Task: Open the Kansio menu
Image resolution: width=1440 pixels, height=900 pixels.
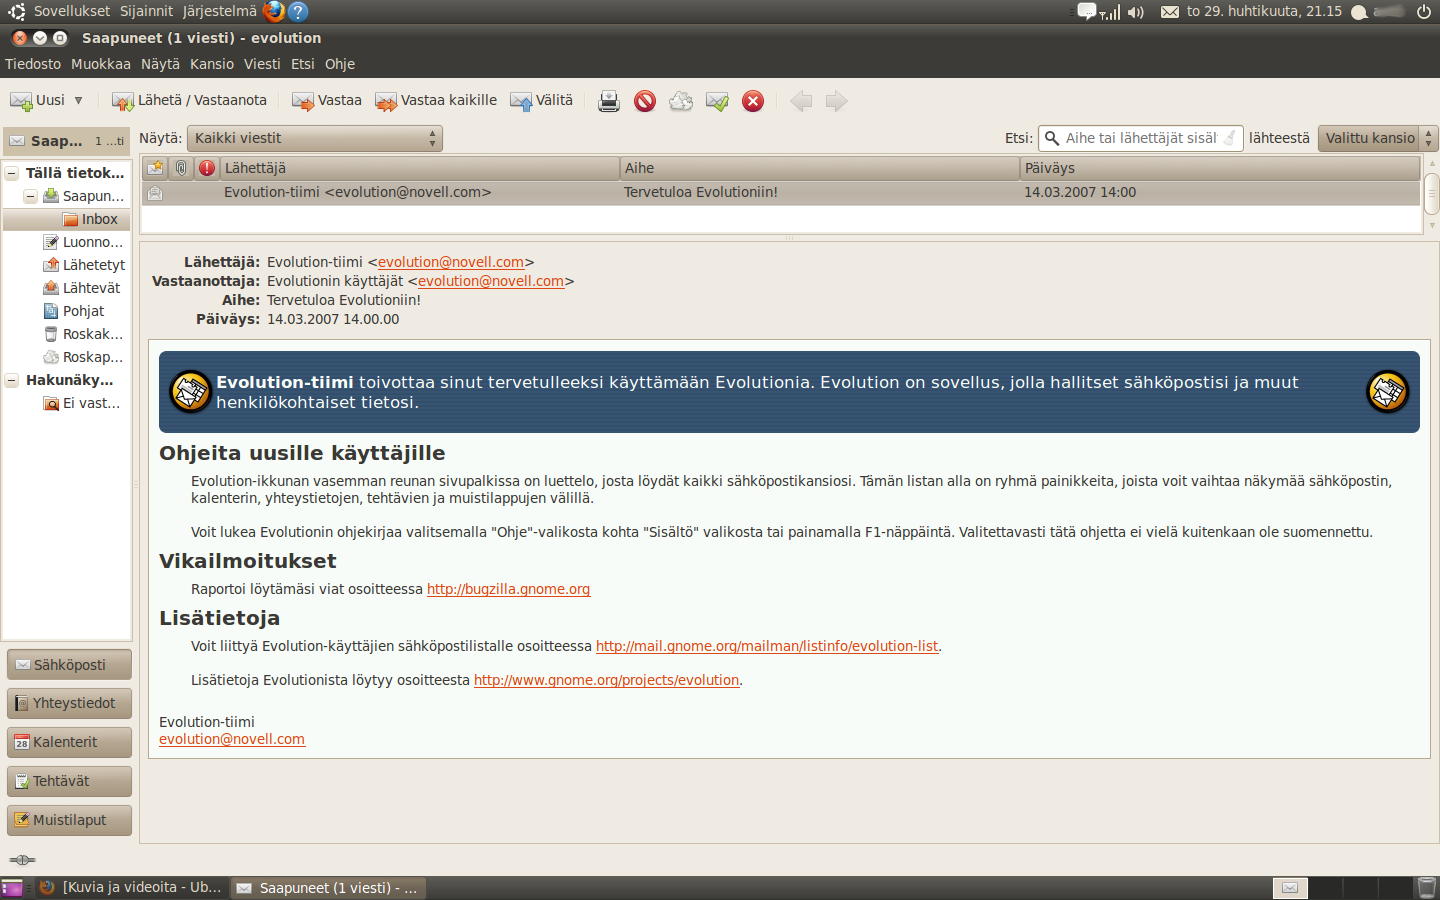Action: pos(212,64)
